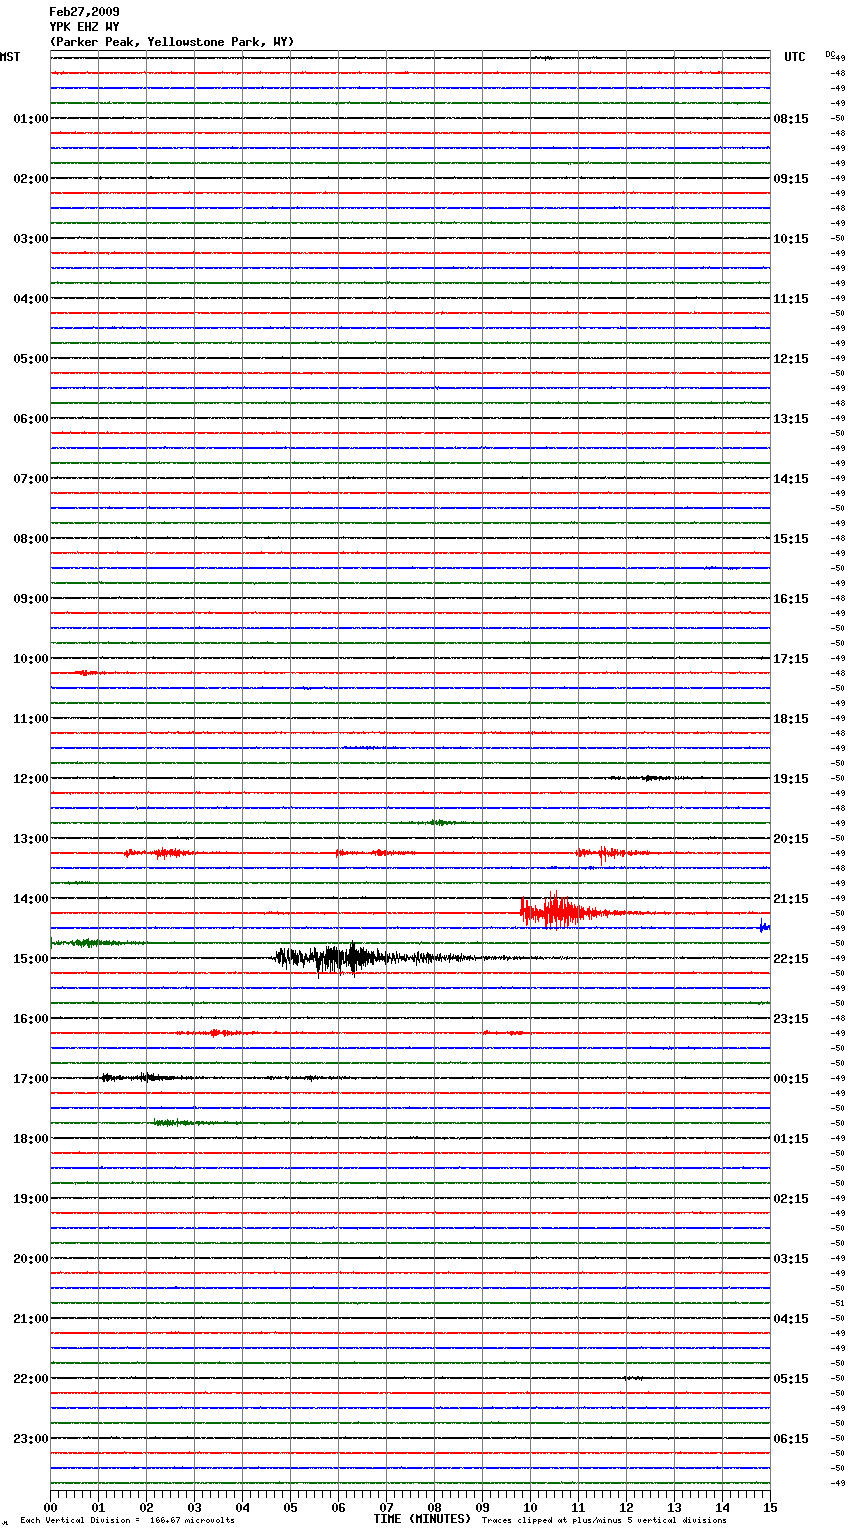Click the TIME (MINUTES) axis title
The image size is (850, 1534).
422,1519
